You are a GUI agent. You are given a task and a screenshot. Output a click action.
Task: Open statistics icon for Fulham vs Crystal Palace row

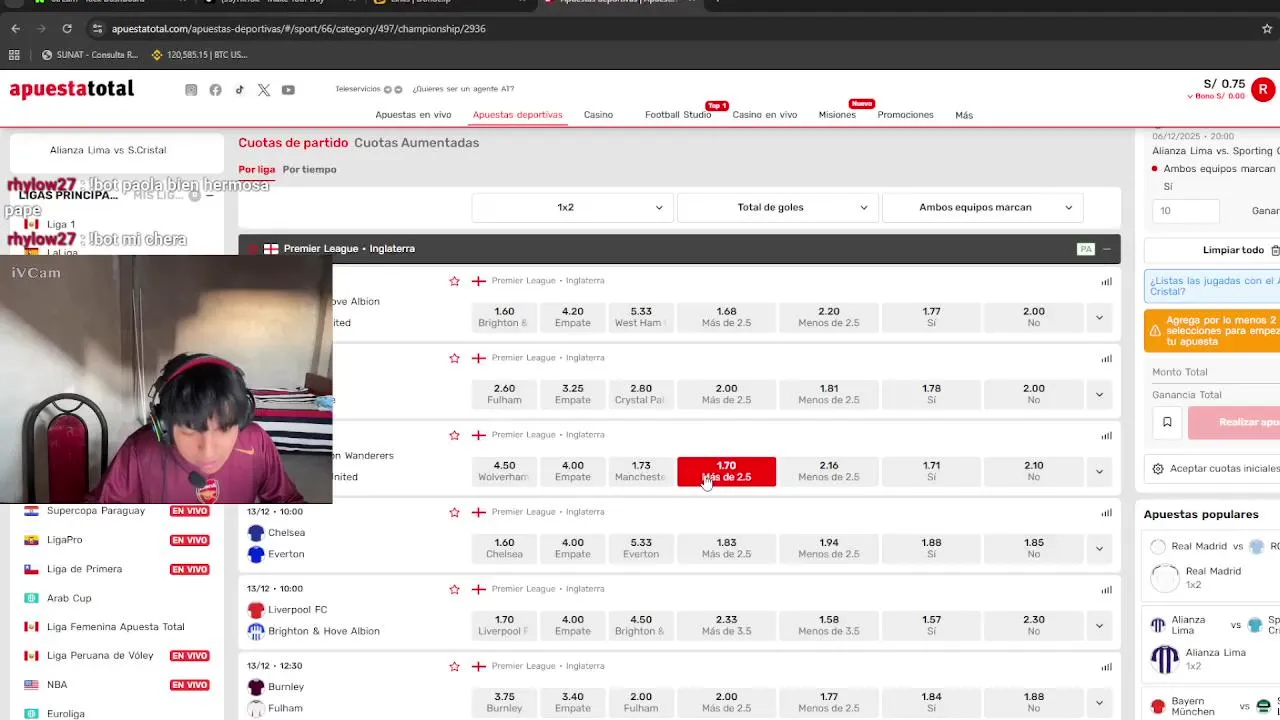click(x=1106, y=358)
